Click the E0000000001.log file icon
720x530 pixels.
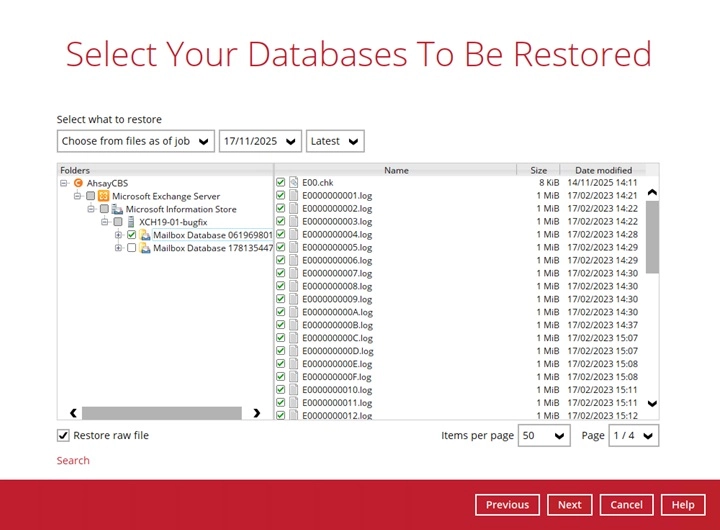coord(294,196)
